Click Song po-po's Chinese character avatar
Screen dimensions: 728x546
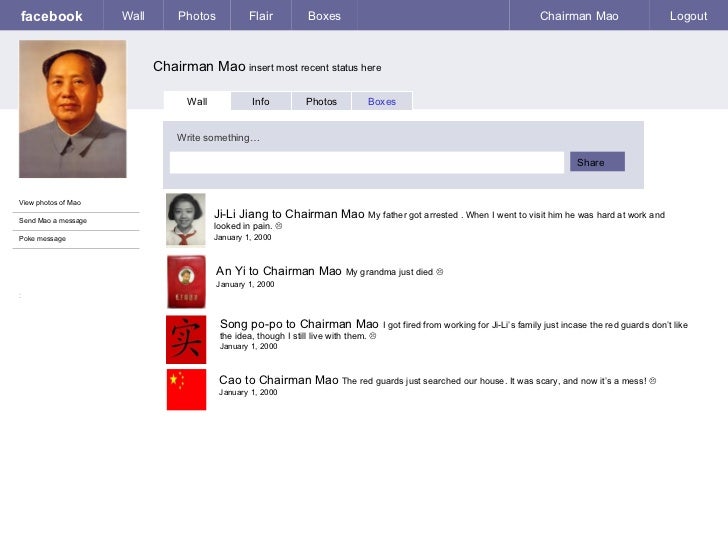click(x=186, y=339)
